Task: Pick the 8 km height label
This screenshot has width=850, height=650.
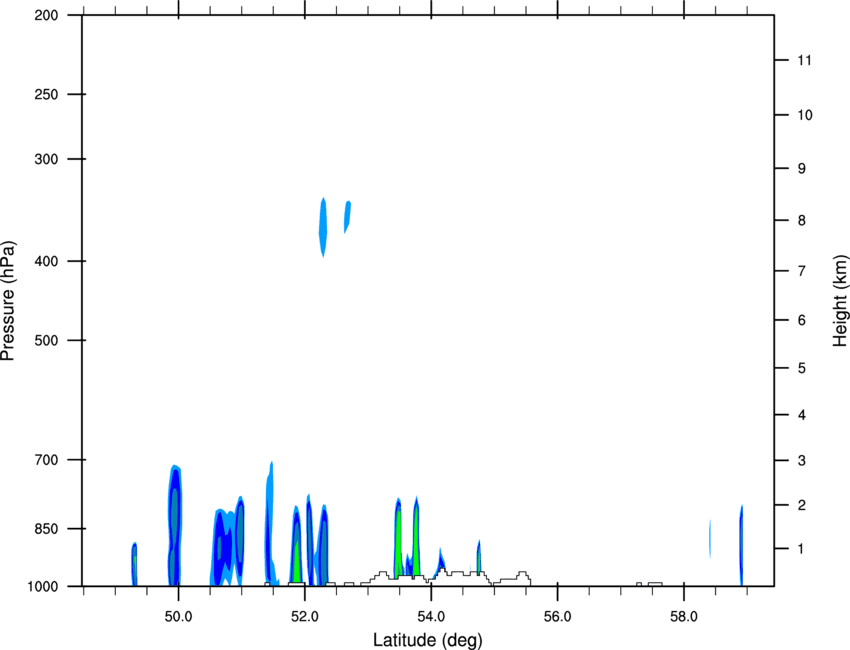Action: (802, 220)
